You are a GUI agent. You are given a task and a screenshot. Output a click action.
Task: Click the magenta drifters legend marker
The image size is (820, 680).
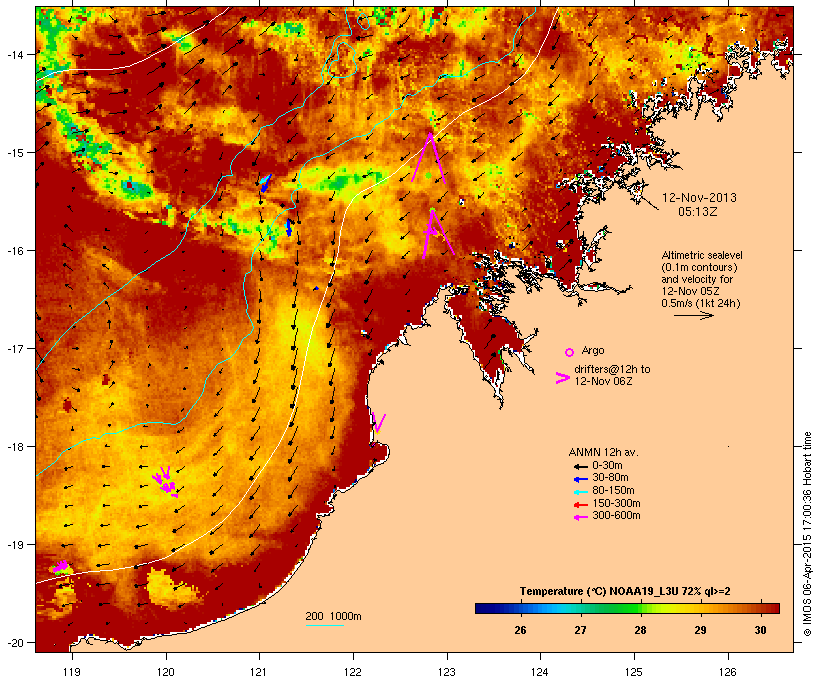tap(563, 378)
